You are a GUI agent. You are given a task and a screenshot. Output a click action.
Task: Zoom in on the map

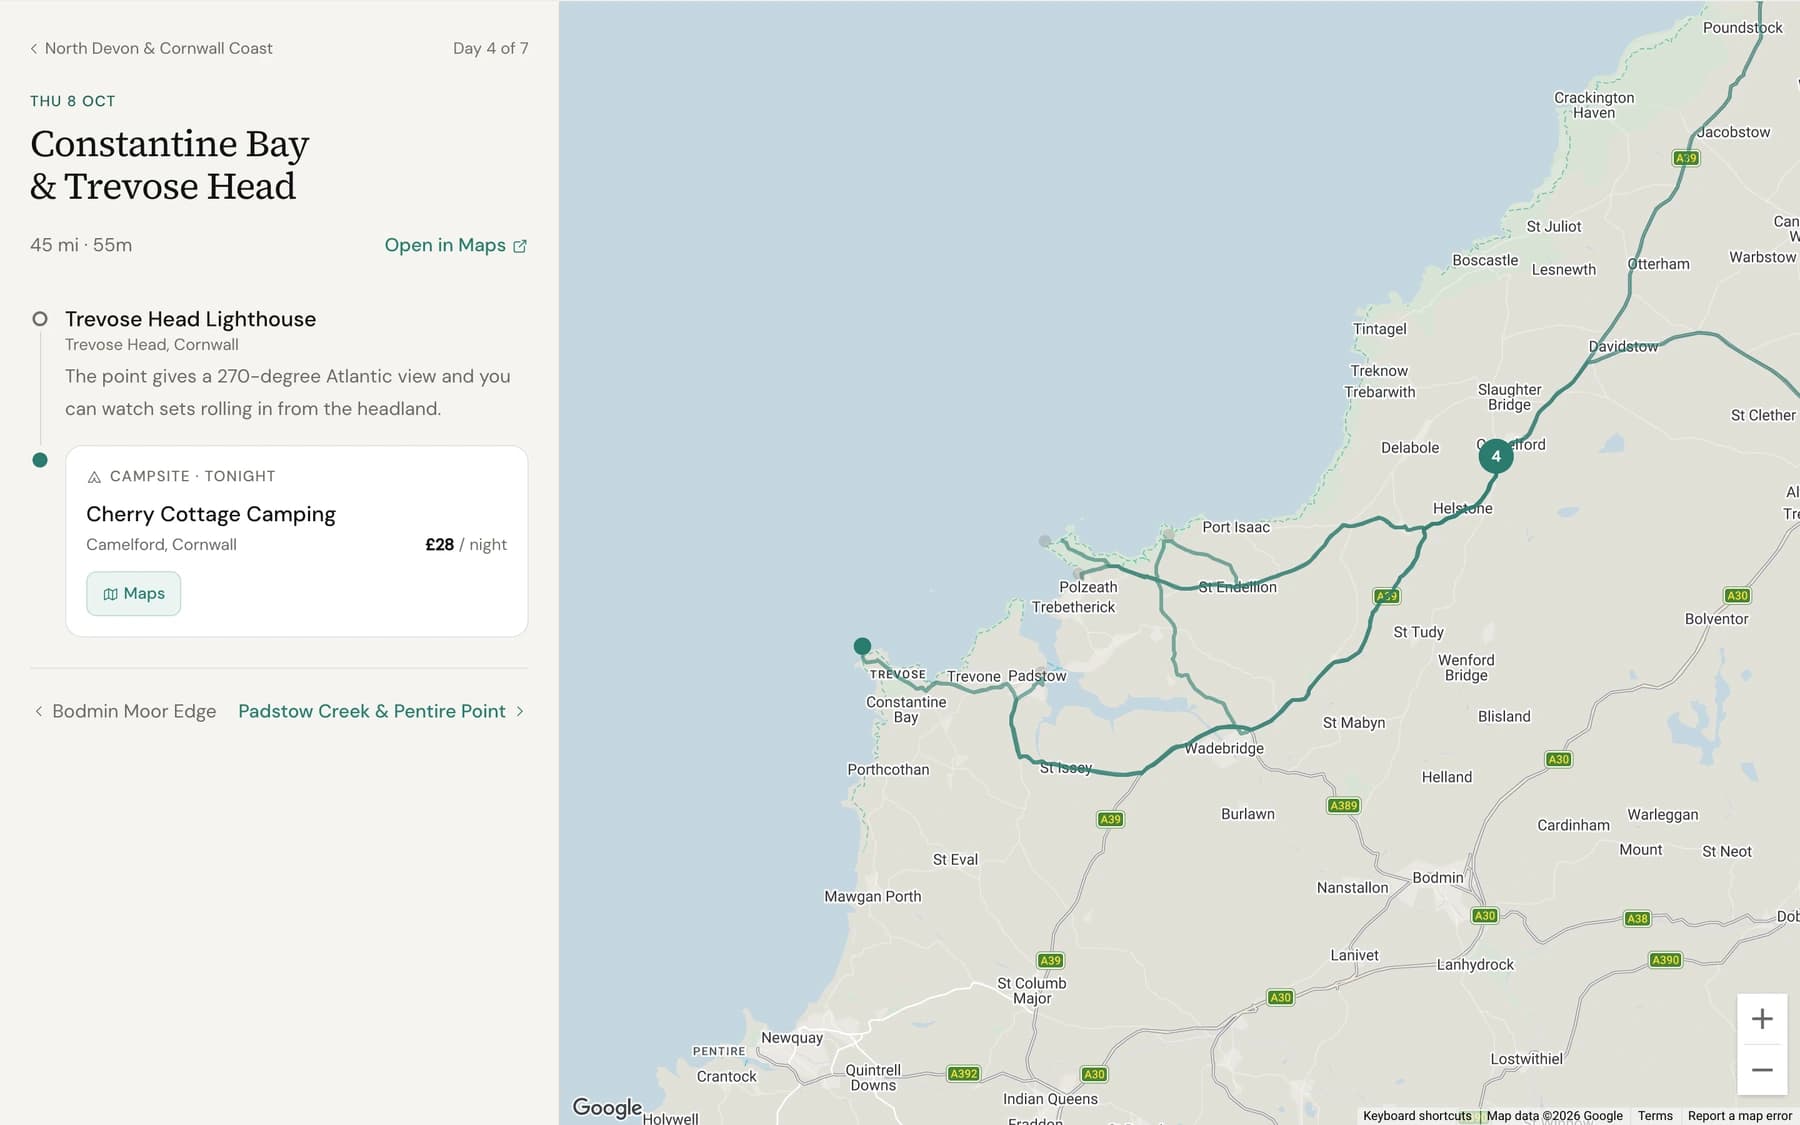(1762, 1019)
